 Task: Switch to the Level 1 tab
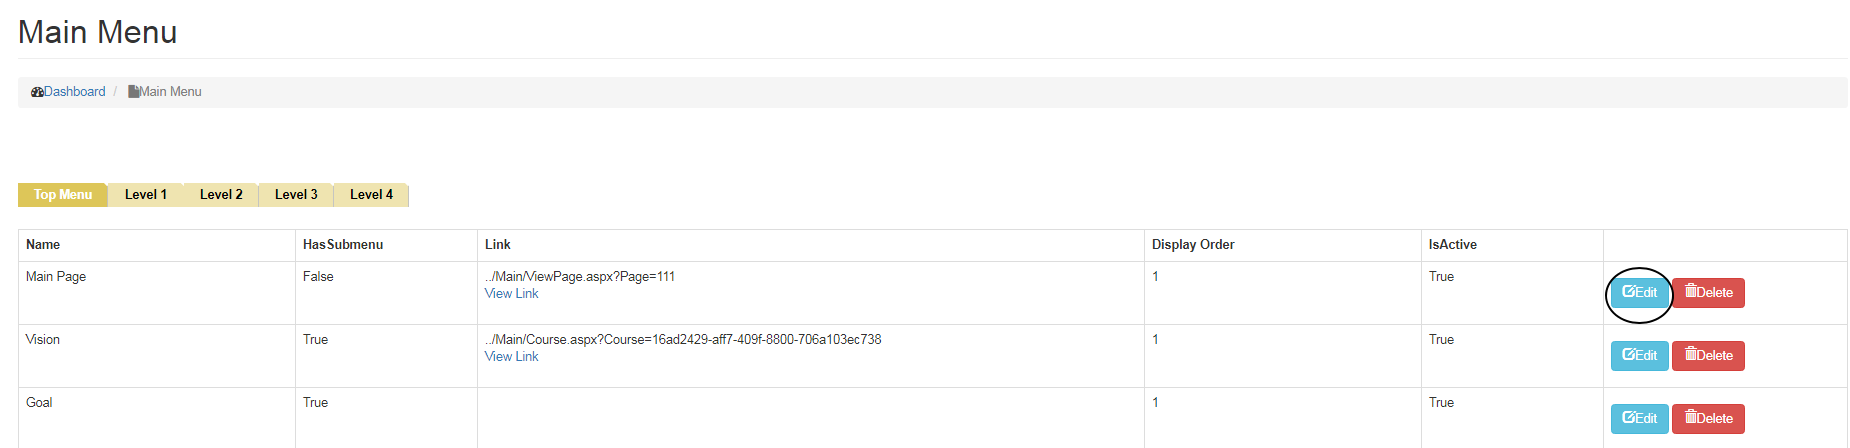146,195
